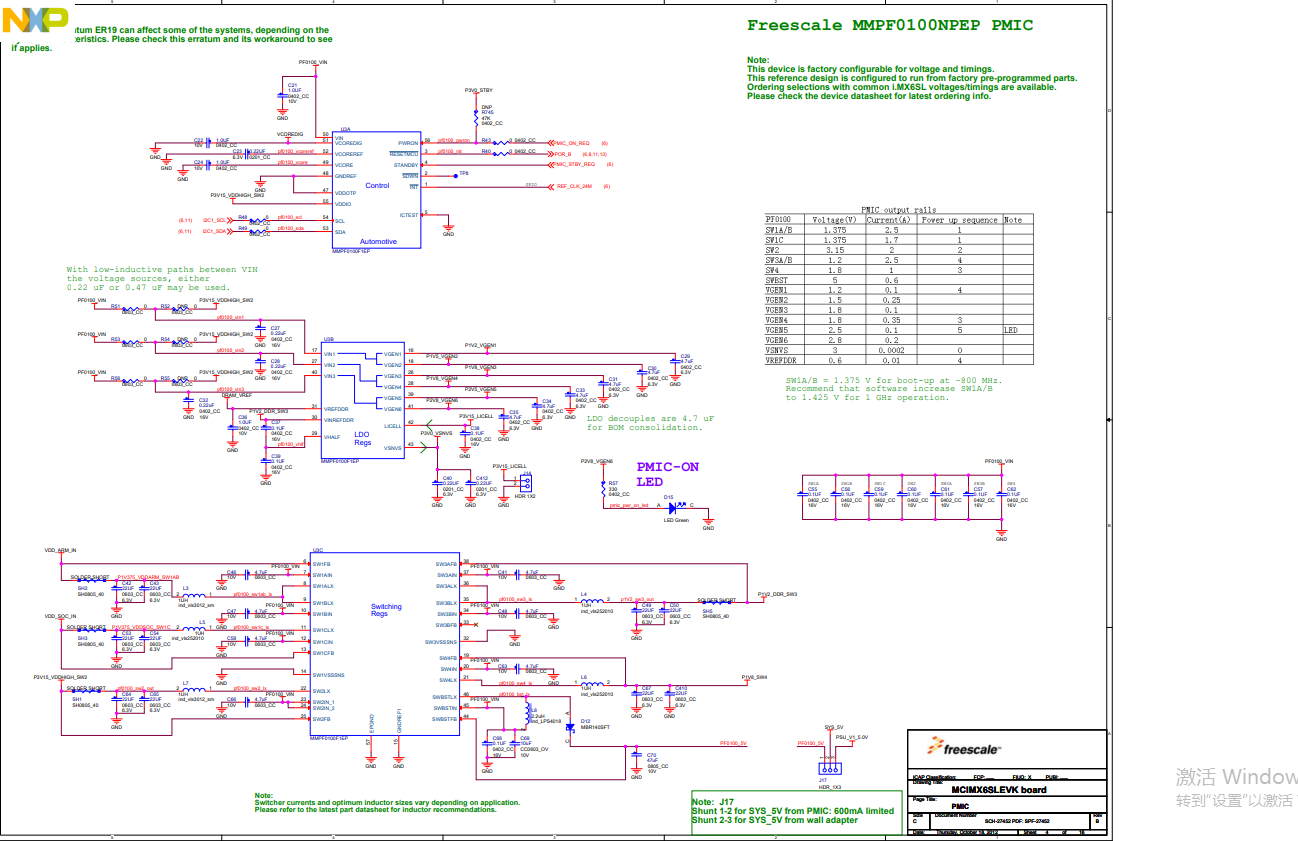Click the 'PSU_V1_5.0V' net label
The height and width of the screenshot is (841, 1298).
852,737
